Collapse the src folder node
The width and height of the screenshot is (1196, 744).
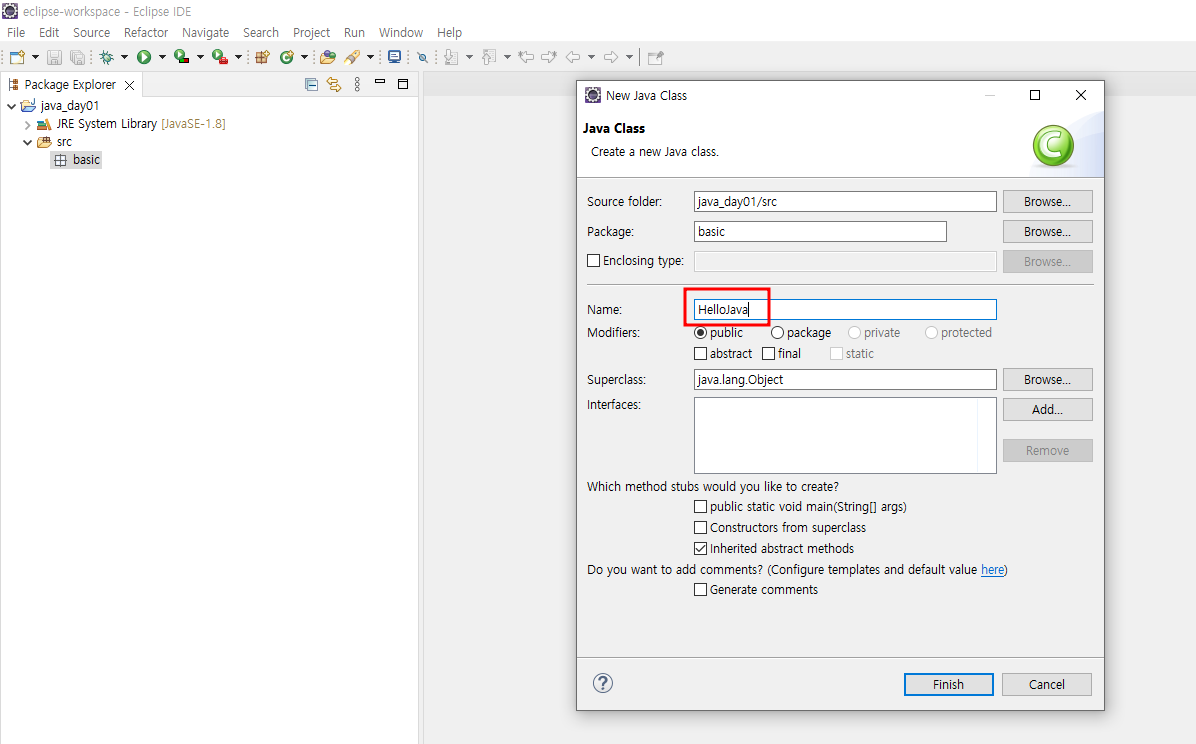tap(27, 143)
